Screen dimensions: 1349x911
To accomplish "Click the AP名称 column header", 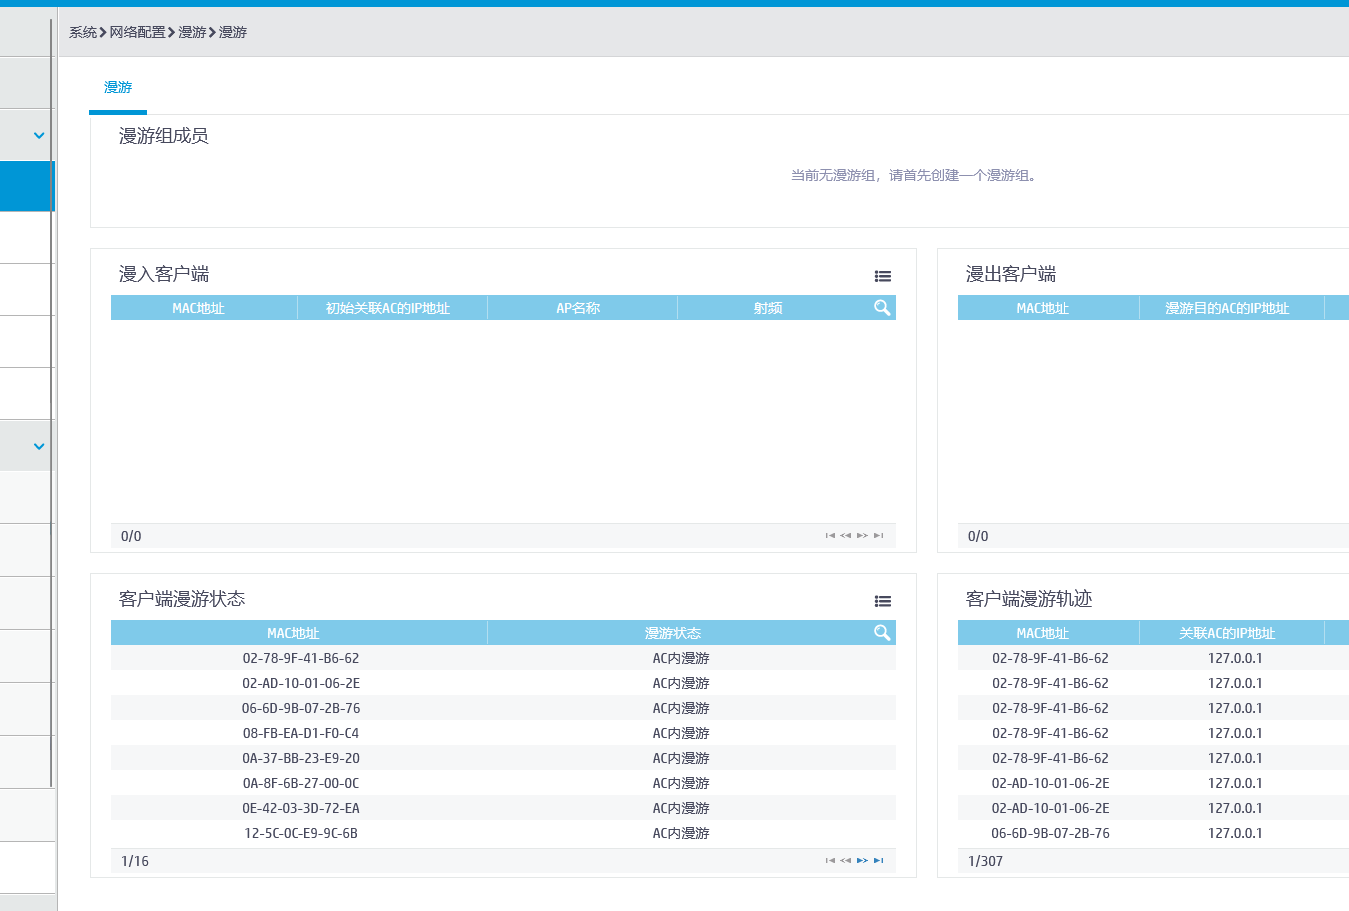I will [x=578, y=308].
